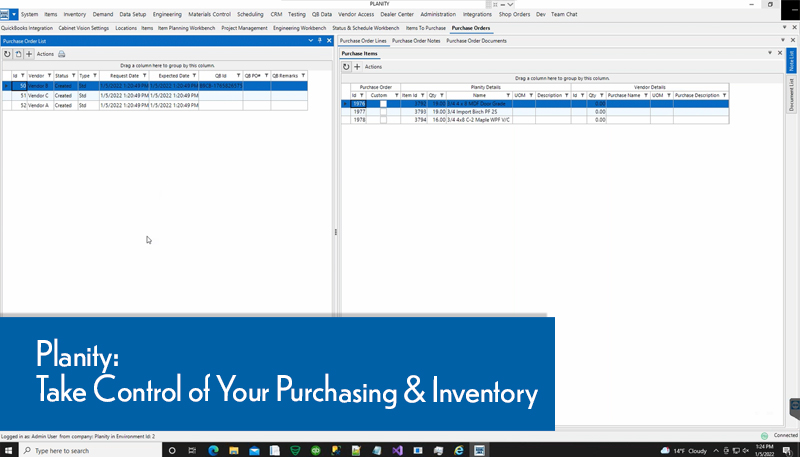800x457 pixels.
Task: Click the Windows taskbar search box
Action: [x=90, y=450]
